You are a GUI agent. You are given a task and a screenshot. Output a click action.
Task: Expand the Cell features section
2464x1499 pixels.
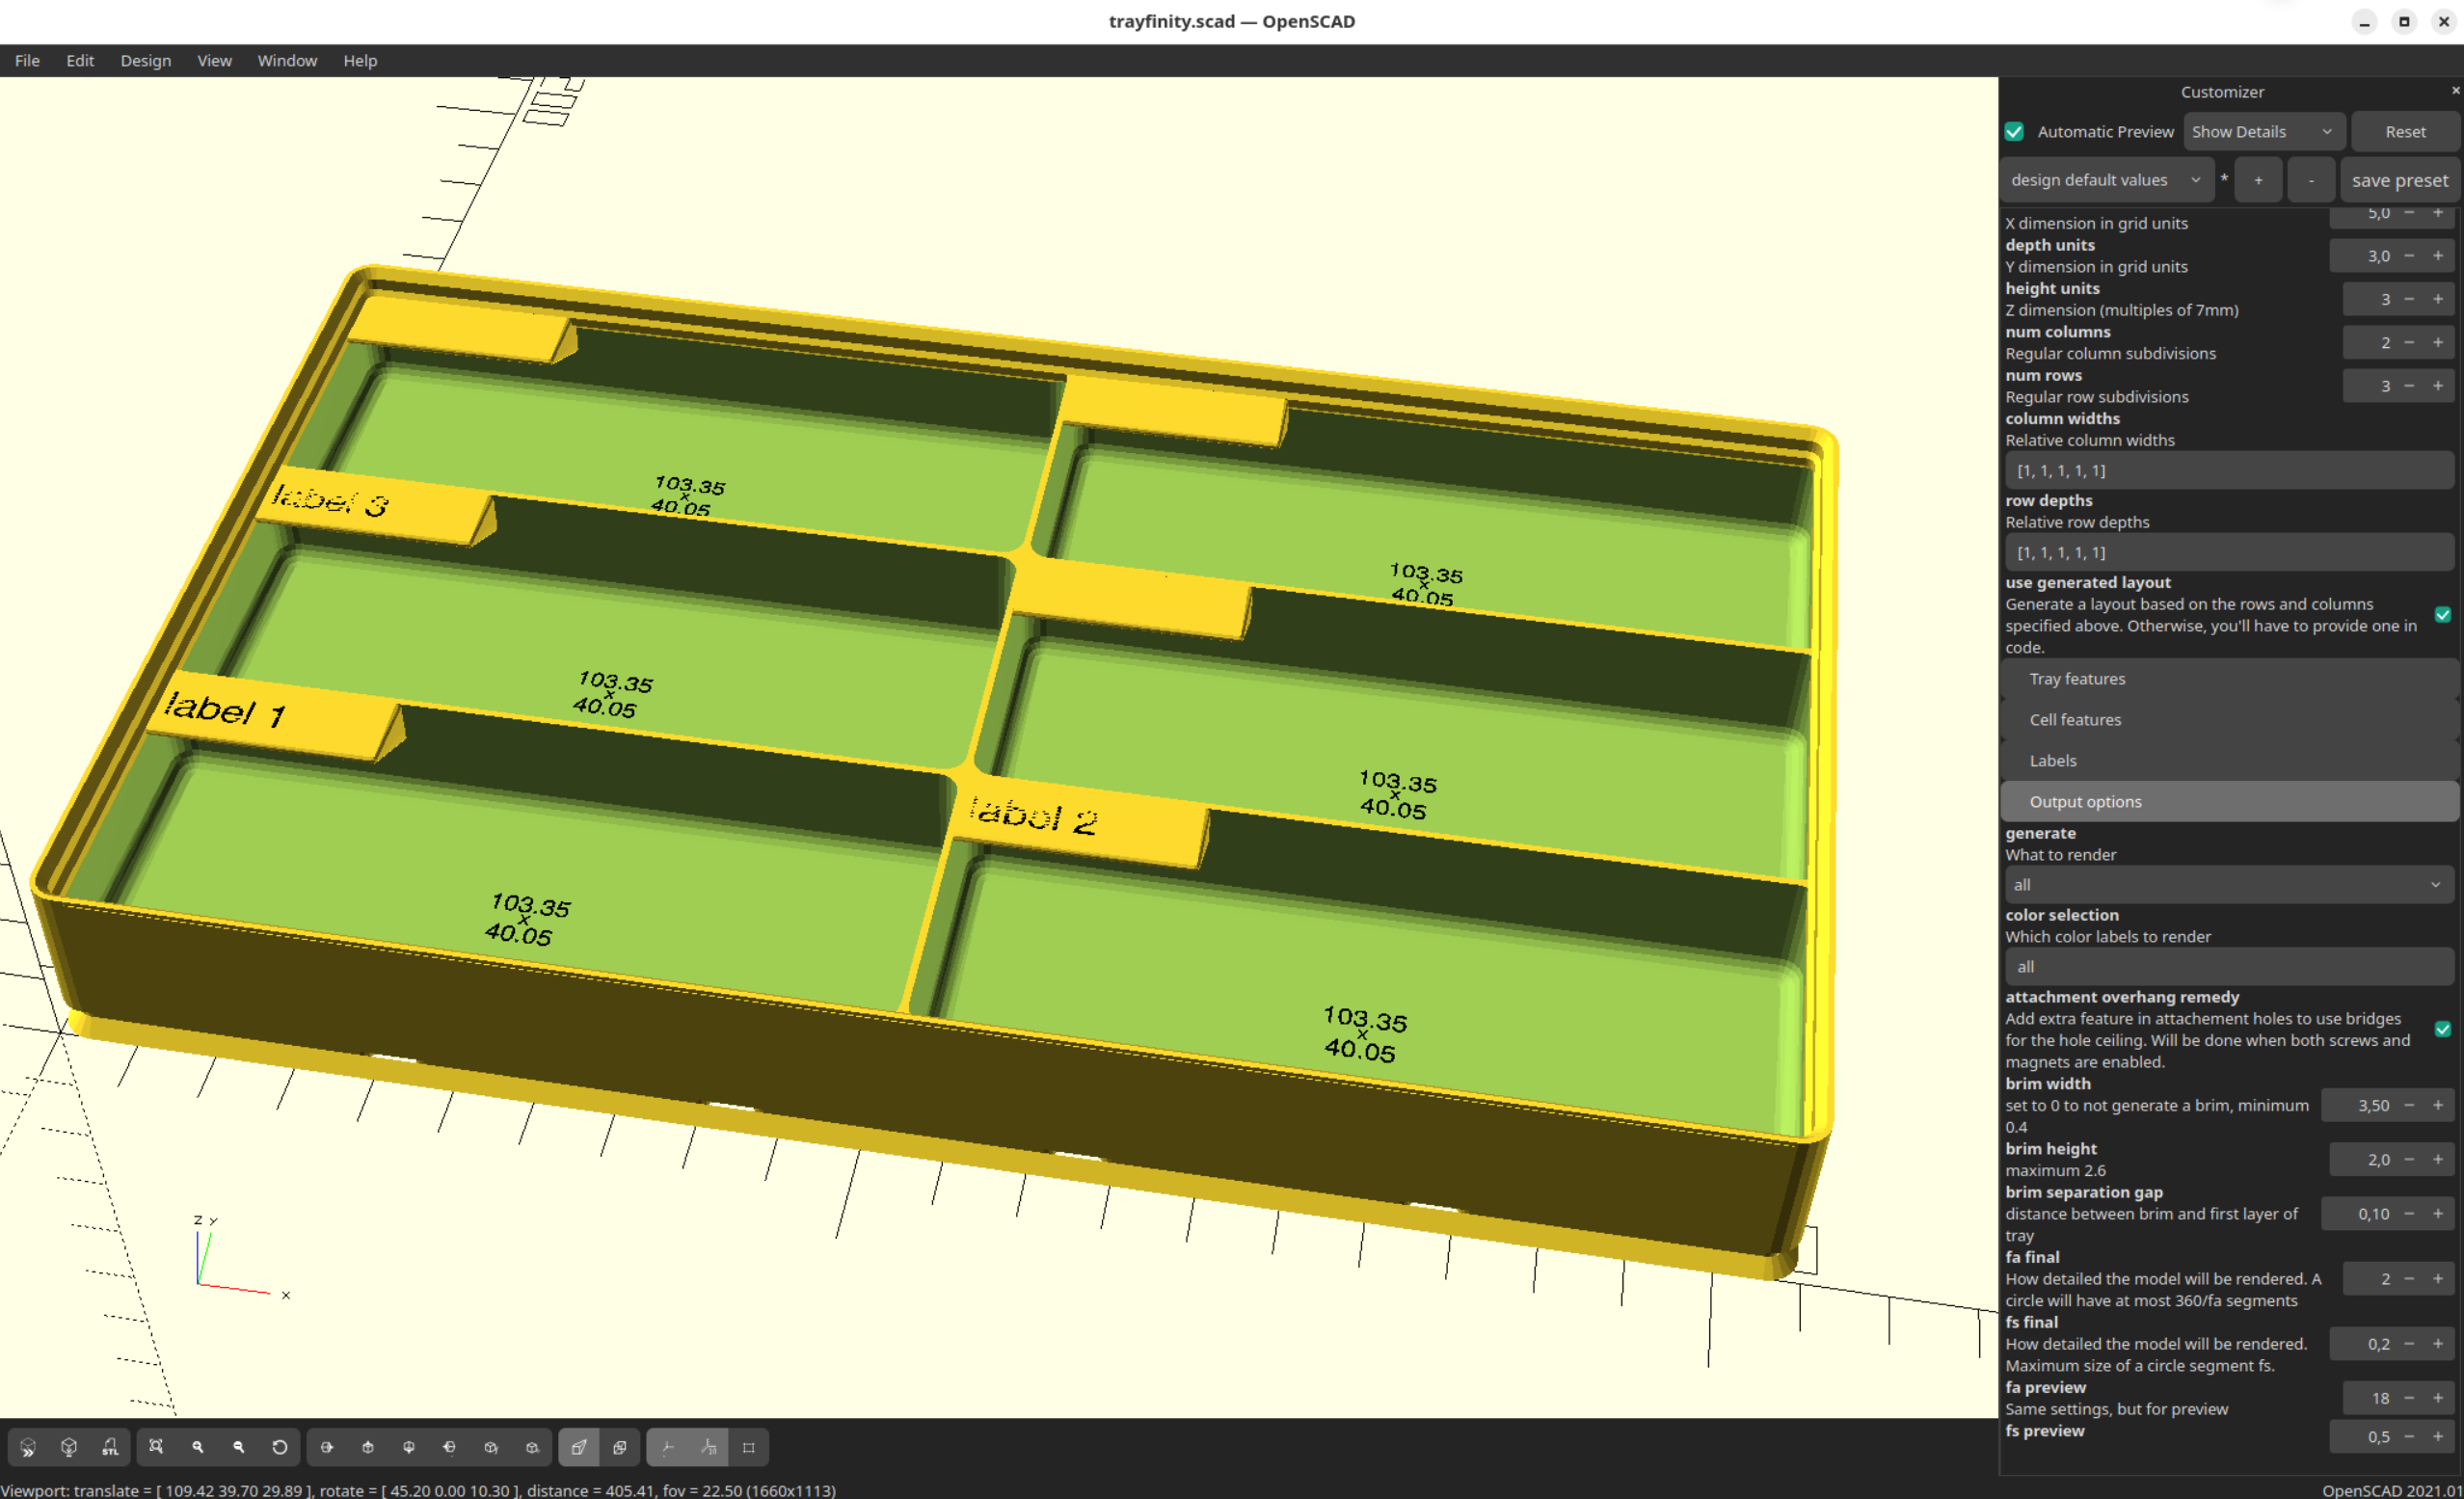[x=2229, y=720]
